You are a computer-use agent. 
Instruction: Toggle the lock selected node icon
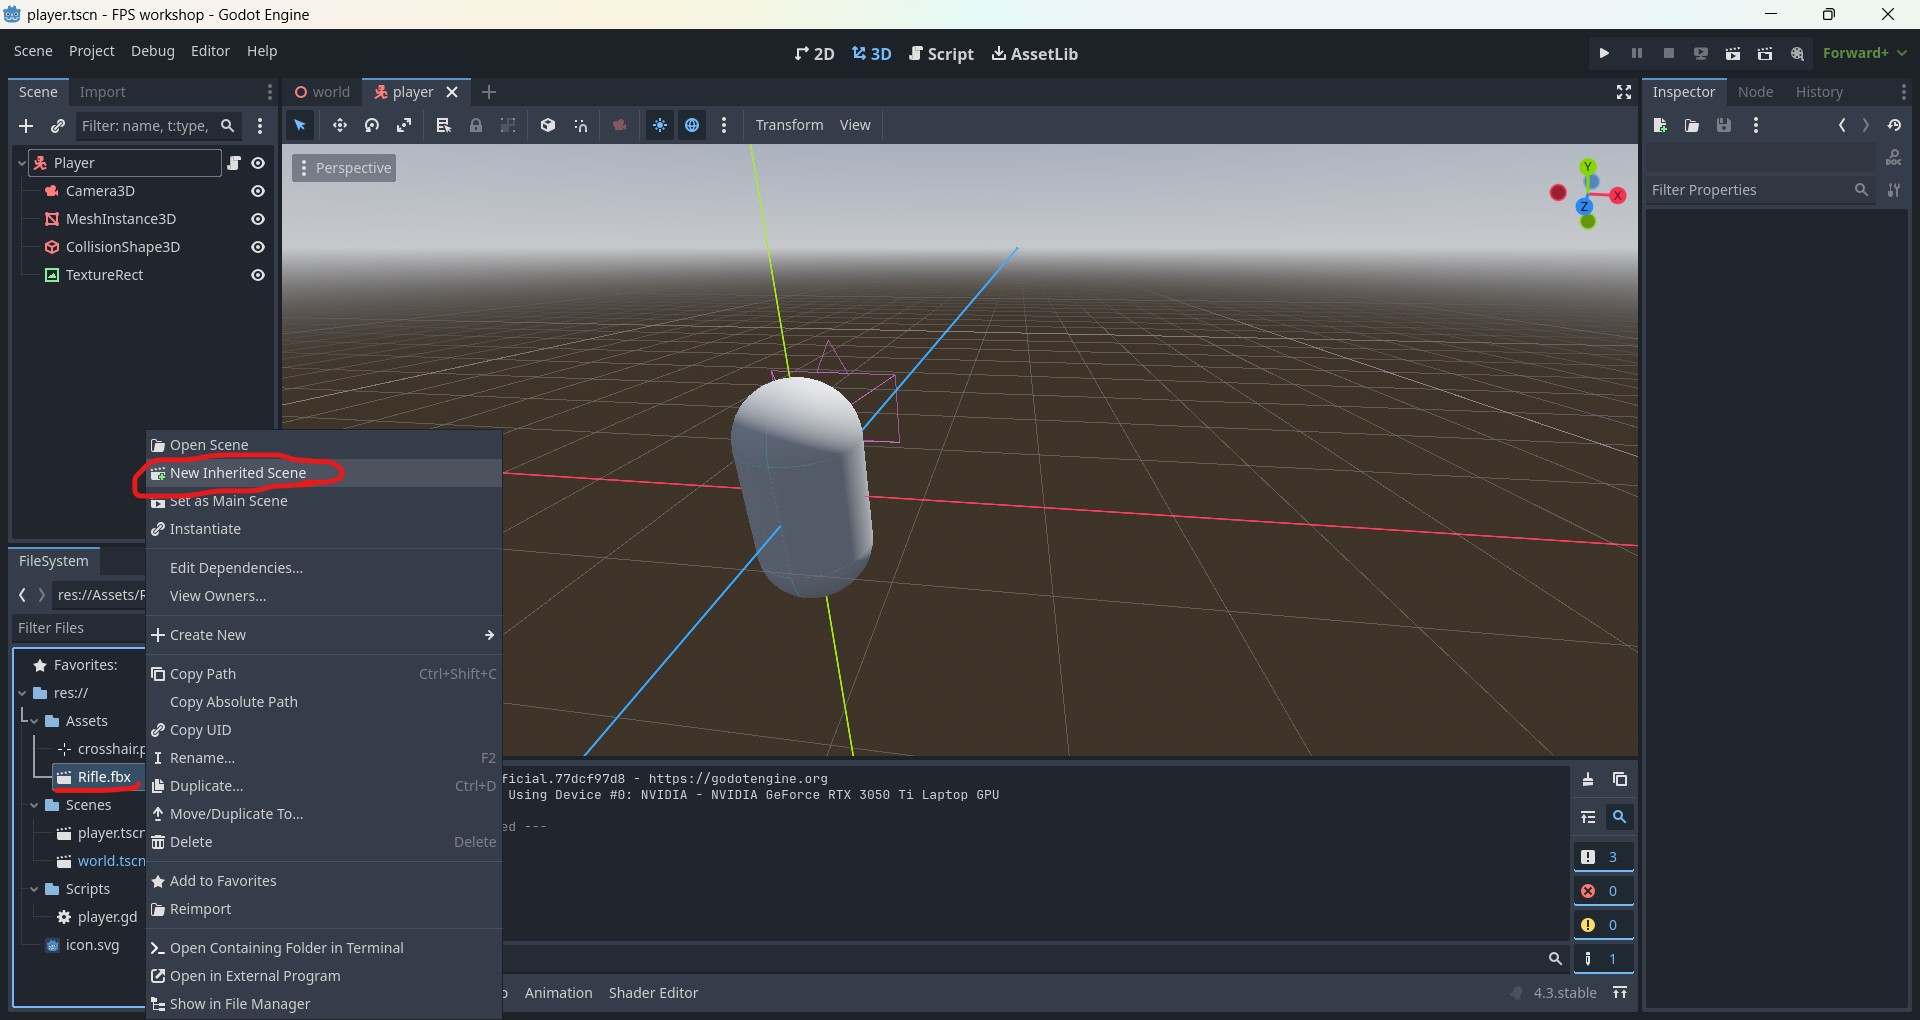pos(477,125)
